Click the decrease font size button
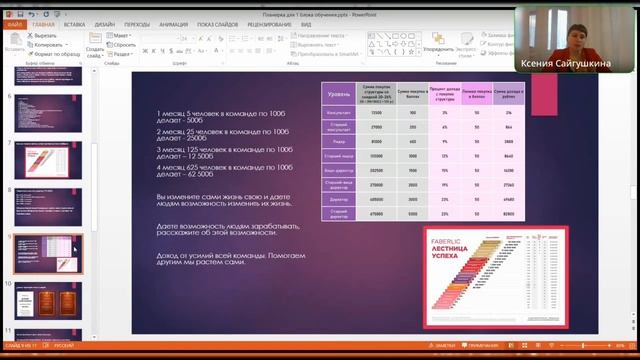640x360 pixels. point(209,39)
